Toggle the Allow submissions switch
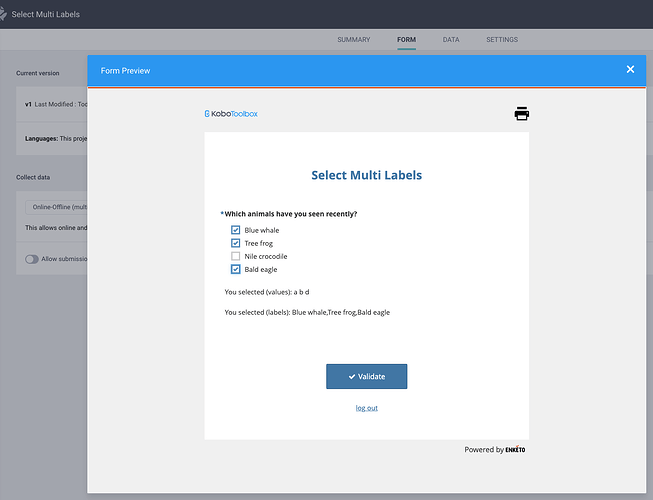The height and width of the screenshot is (500, 653). 32,259
